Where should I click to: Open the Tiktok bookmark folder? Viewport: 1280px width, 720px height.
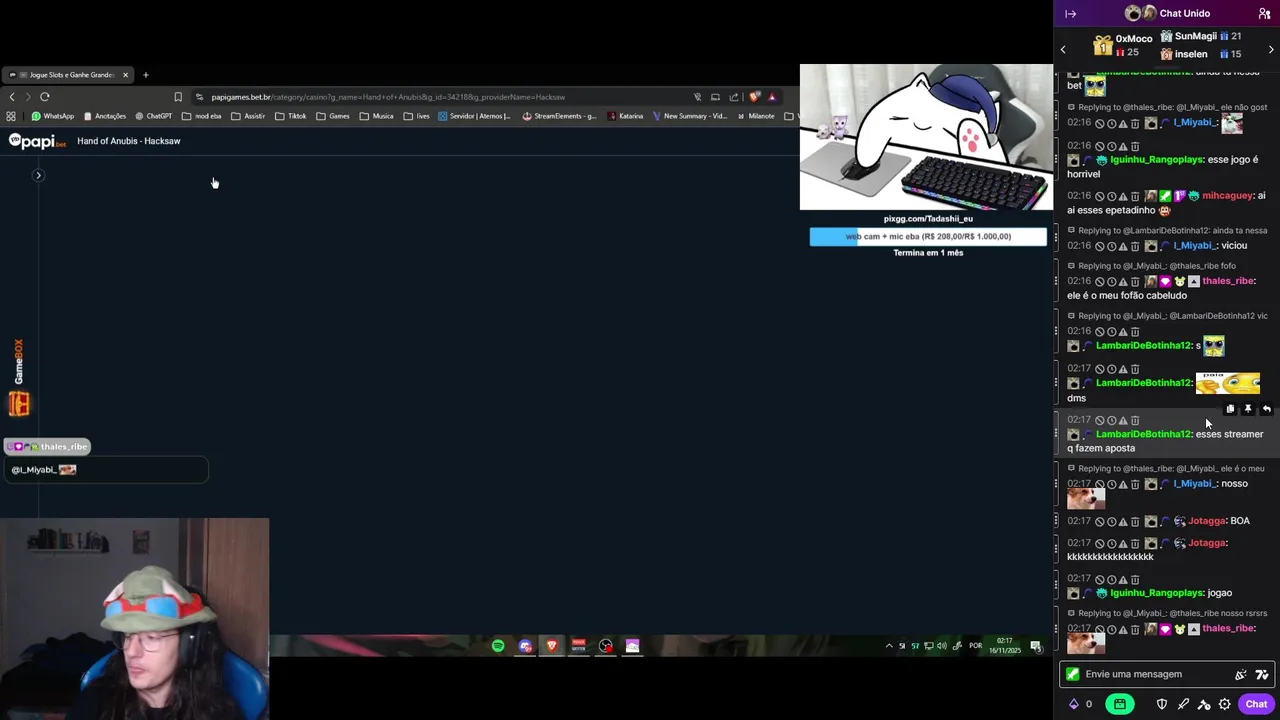tap(291, 116)
